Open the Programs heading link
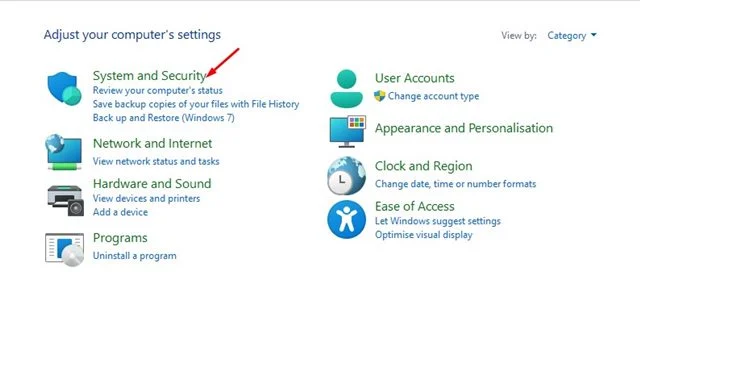 120,238
